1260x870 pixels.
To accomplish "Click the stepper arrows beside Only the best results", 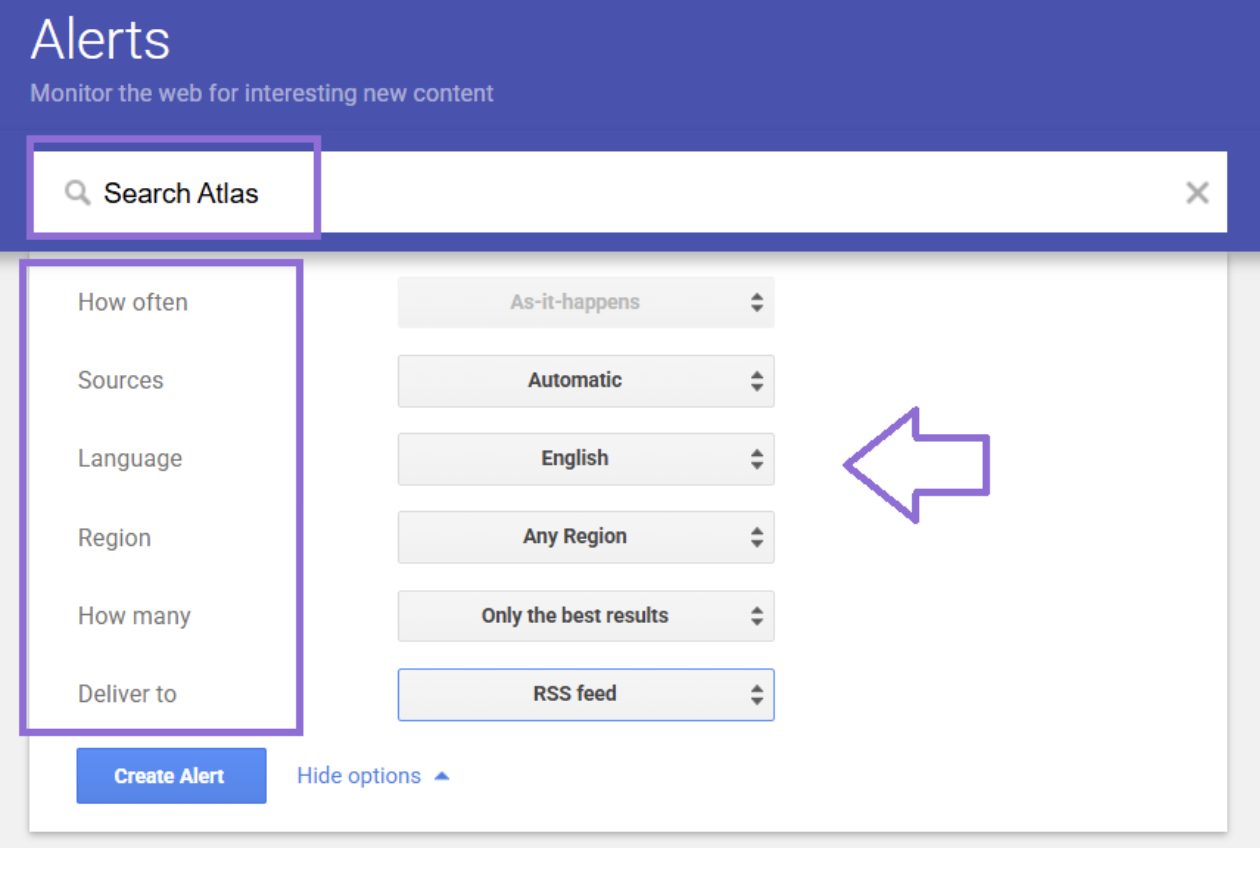I will pos(757,616).
